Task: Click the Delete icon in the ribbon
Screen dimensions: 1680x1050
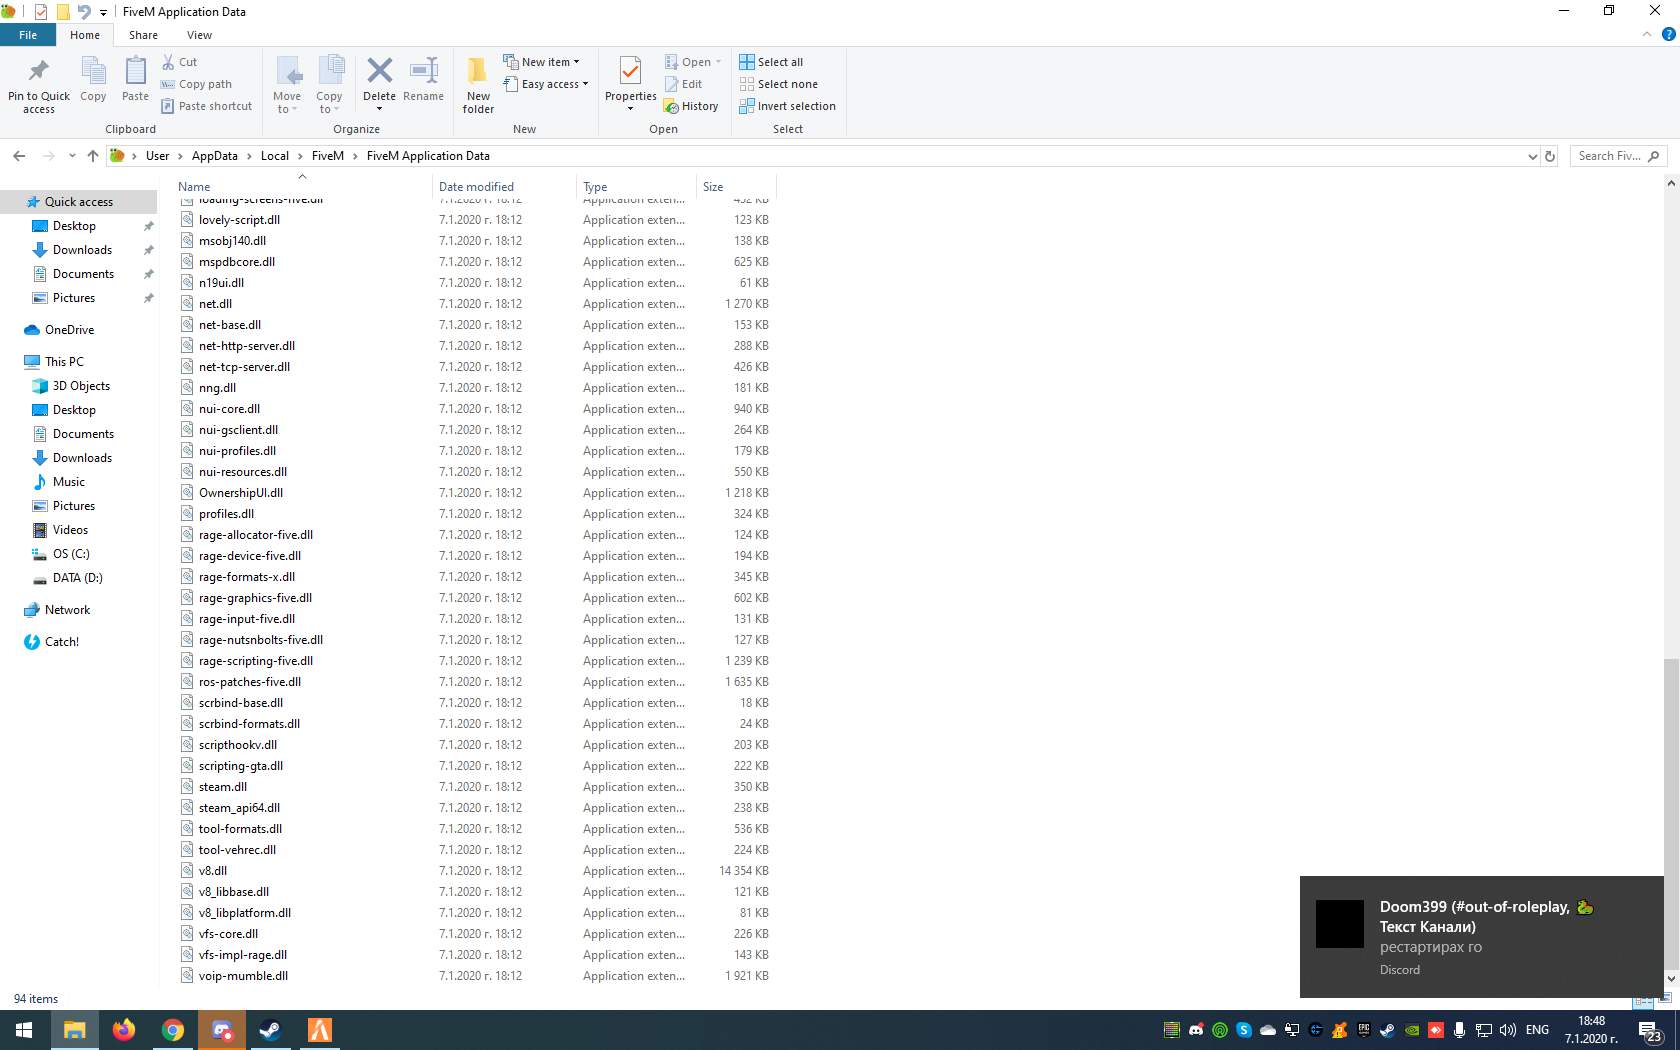Action: [379, 73]
